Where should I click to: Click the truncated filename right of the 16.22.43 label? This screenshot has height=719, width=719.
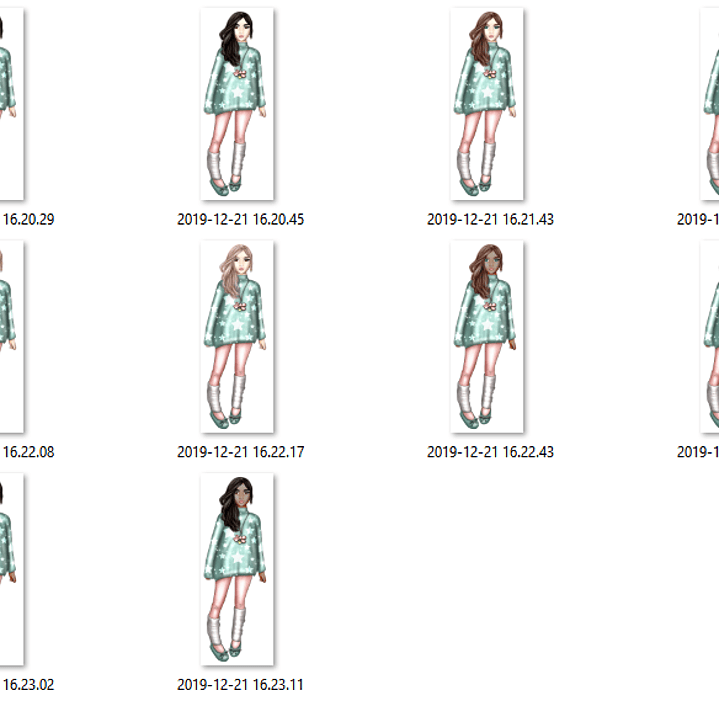pyautogui.click(x=698, y=452)
